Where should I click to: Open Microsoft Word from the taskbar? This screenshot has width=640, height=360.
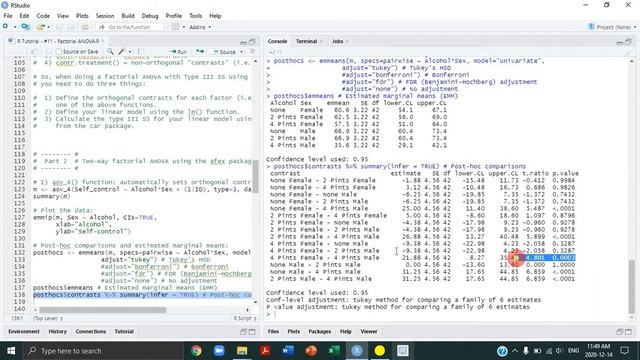288,351
